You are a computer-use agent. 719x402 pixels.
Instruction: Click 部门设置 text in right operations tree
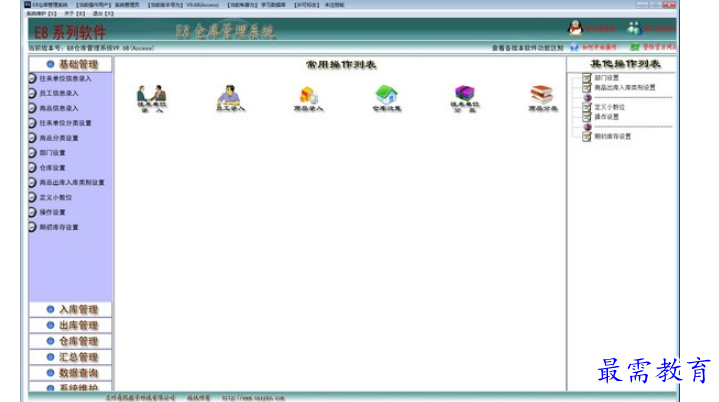[607, 77]
